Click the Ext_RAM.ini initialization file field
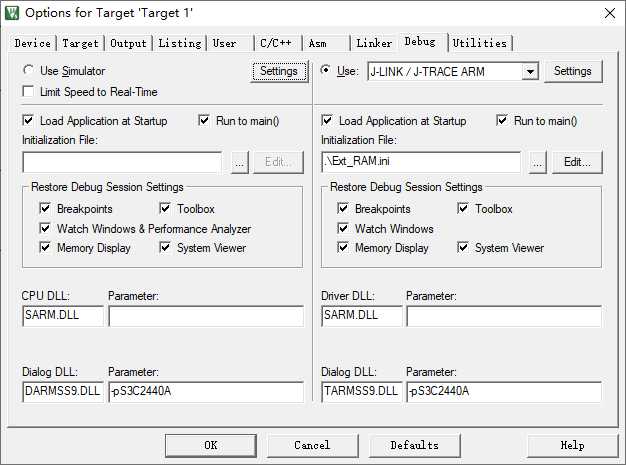The height and width of the screenshot is (465, 626). pos(421,162)
